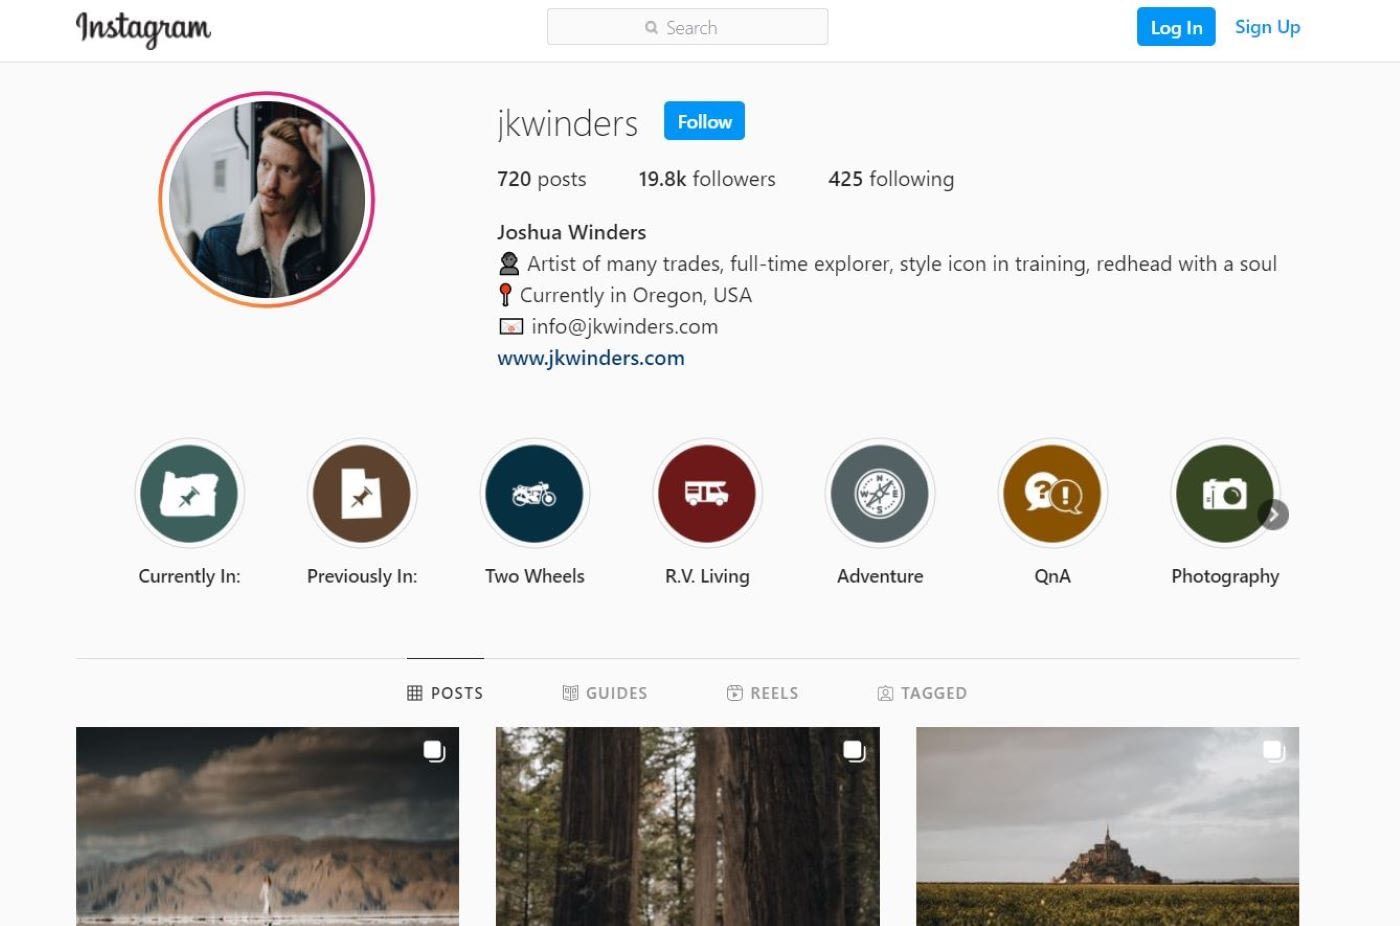This screenshot has height=926, width=1400.
Task: Switch to the REELS tab
Action: (x=762, y=693)
